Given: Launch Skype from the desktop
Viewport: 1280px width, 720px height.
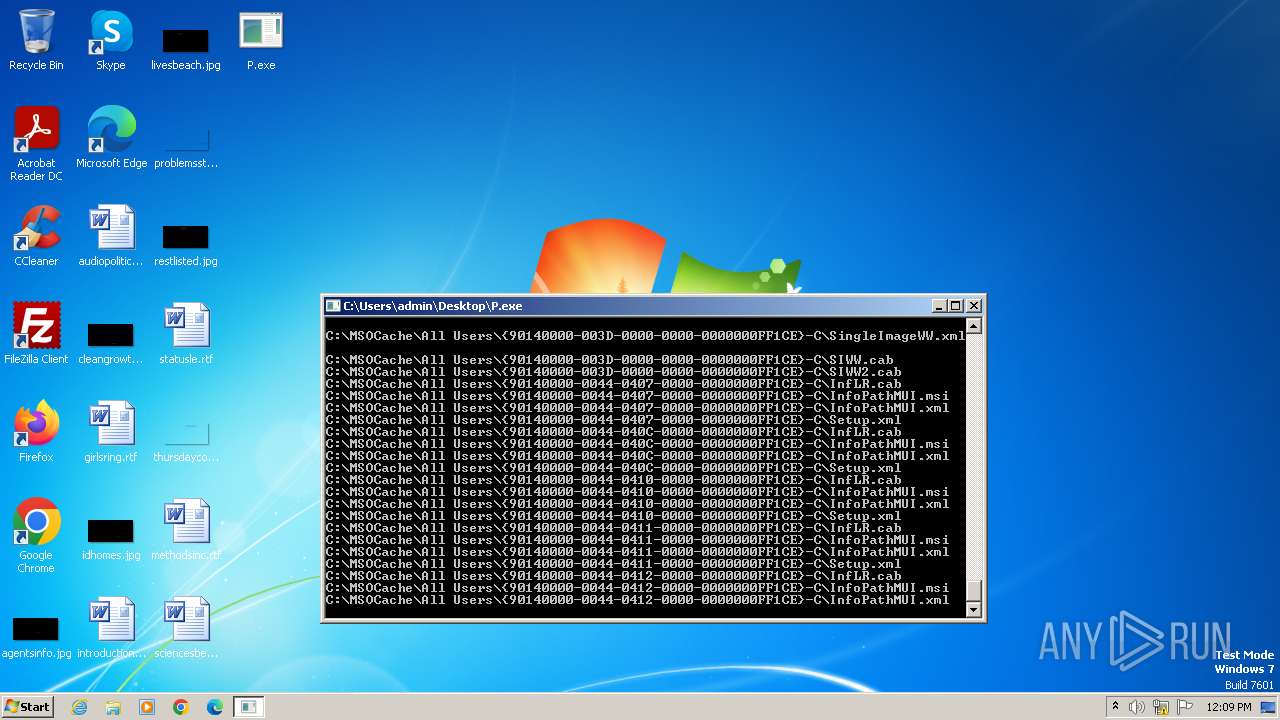Looking at the screenshot, I should tap(111, 40).
